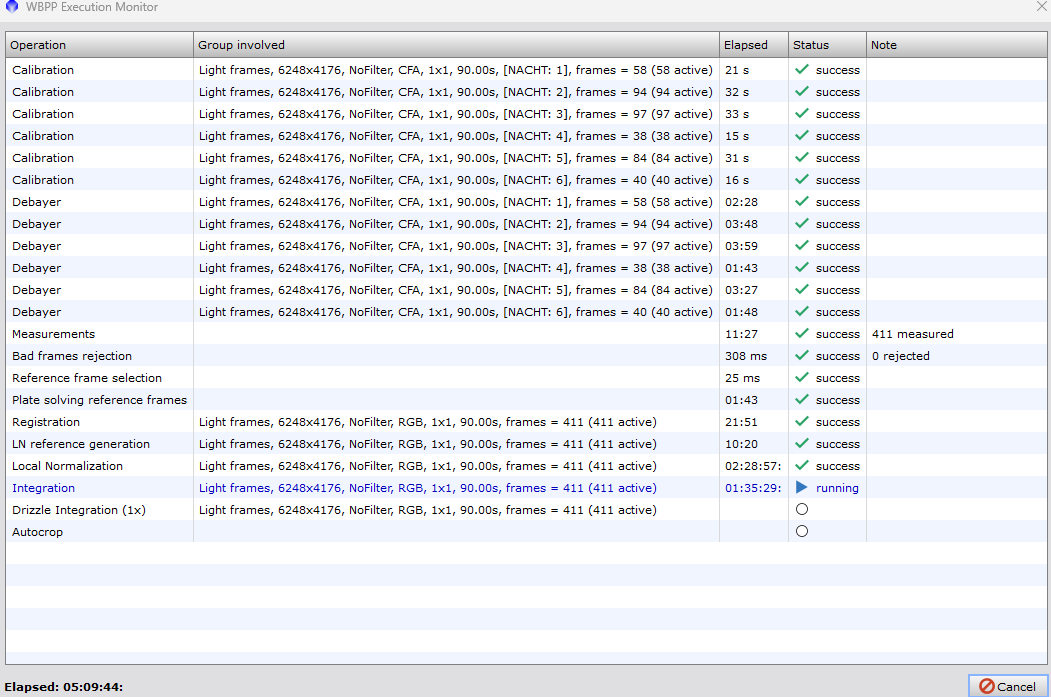Click the 21:51 Registration elapsed time
The width and height of the screenshot is (1051, 697).
pos(741,422)
